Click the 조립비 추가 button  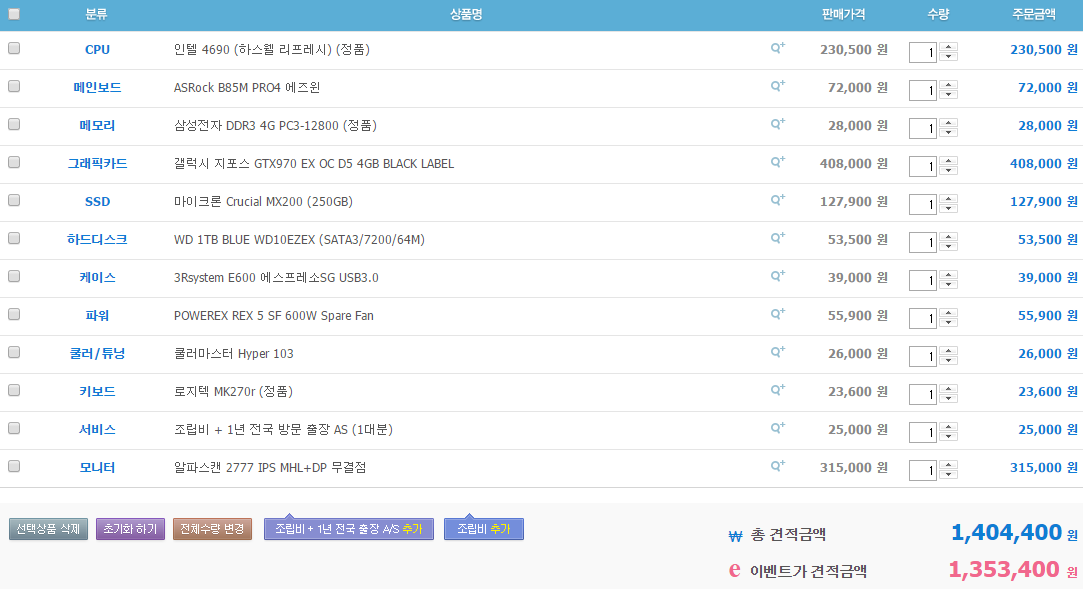(483, 529)
